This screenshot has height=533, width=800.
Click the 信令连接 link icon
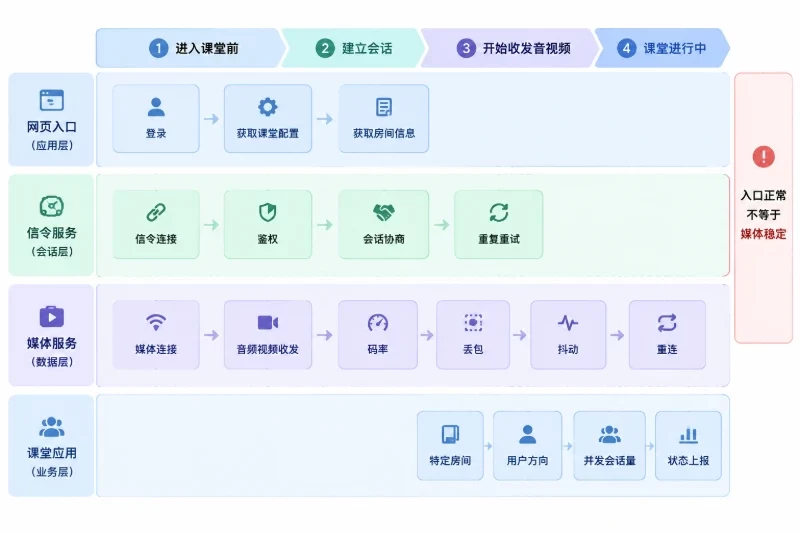click(x=156, y=213)
